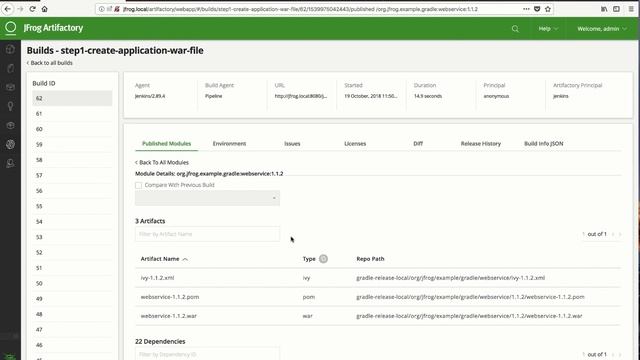Screen dimensions: 640x360
Task: Switch to Licenses tab
Action: [355, 144]
